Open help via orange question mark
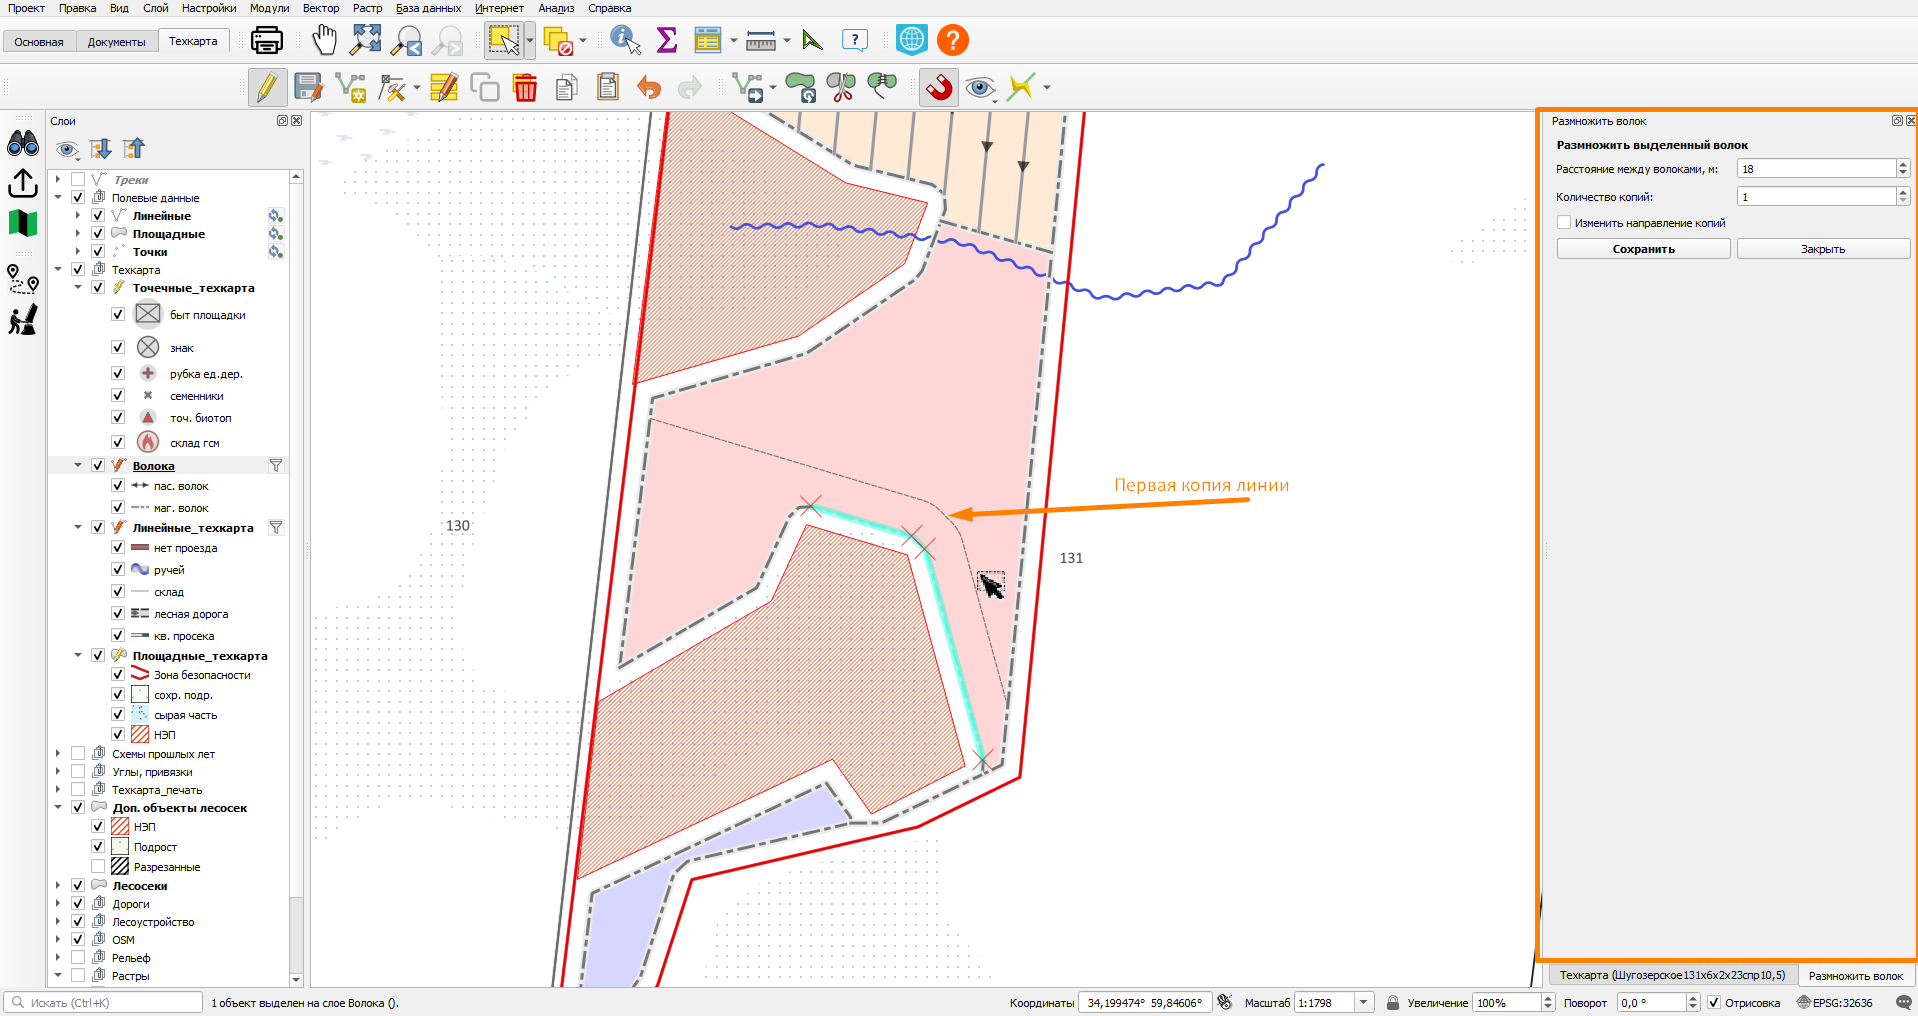 953,40
